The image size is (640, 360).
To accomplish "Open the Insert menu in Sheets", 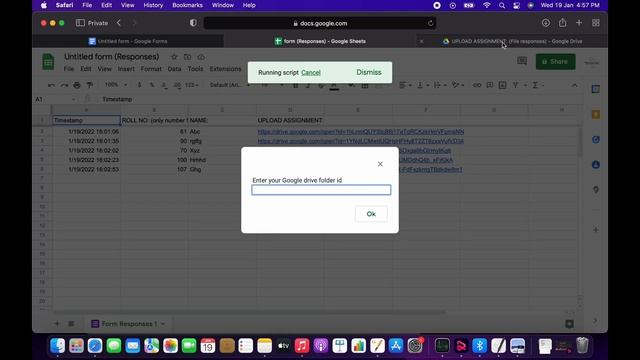I will coord(126,69).
